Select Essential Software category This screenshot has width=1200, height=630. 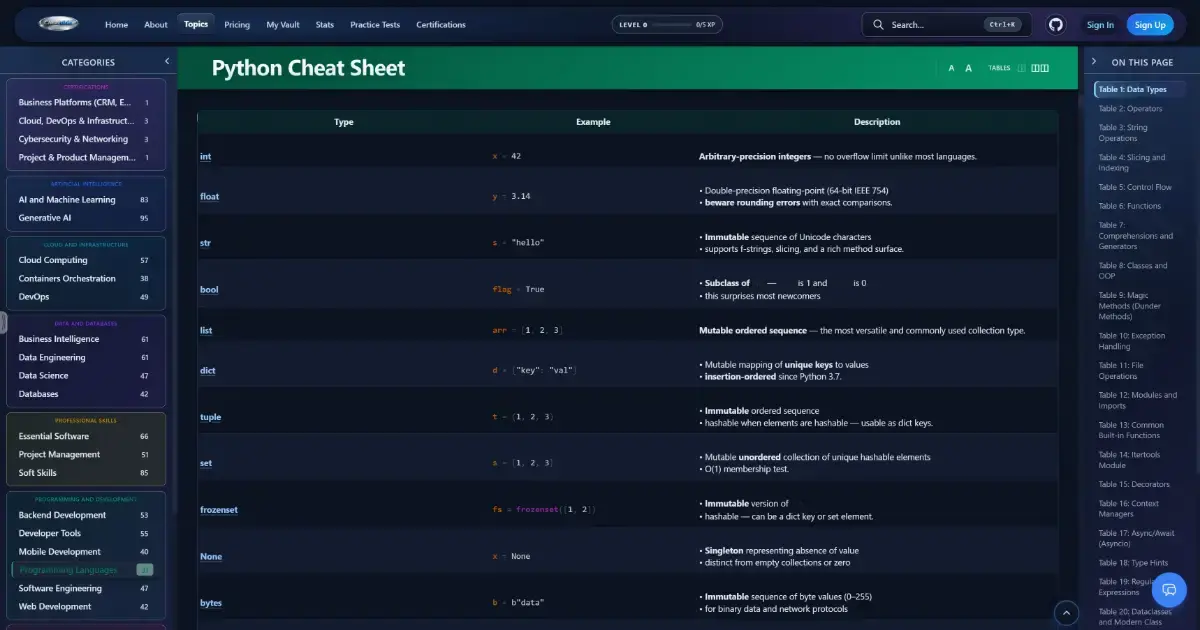tap(86, 436)
